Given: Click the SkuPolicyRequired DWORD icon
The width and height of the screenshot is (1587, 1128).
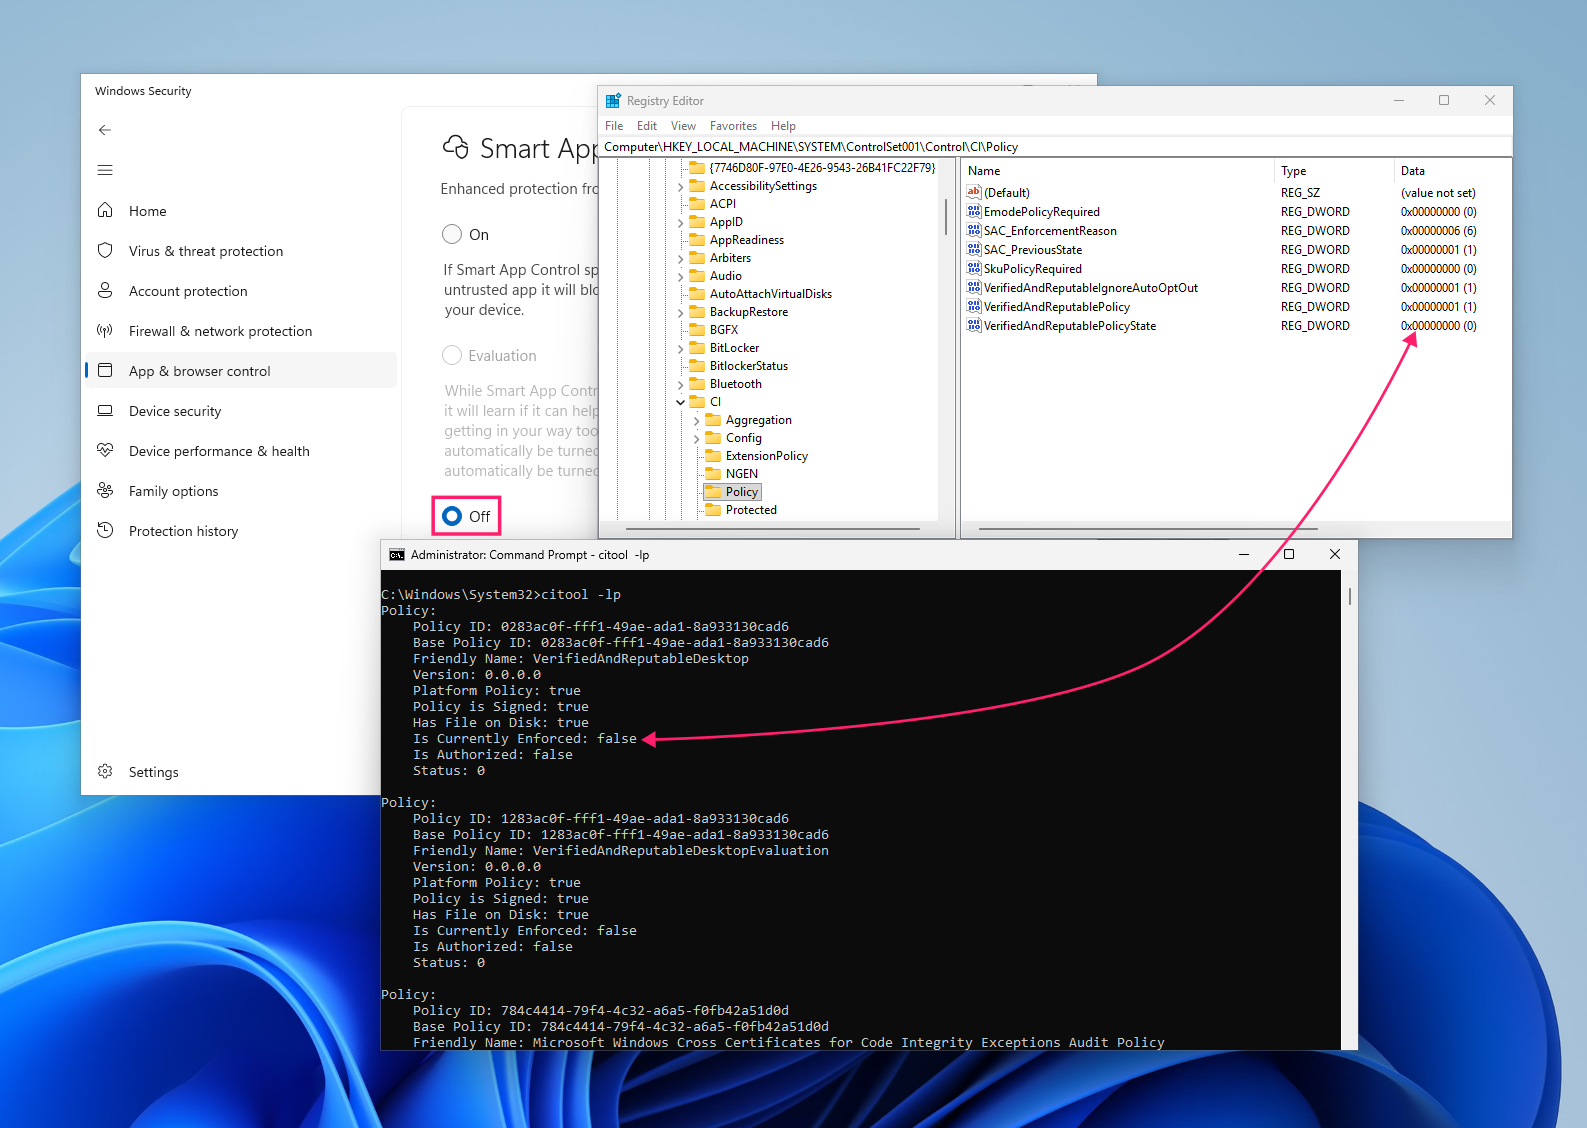Looking at the screenshot, I should click(x=974, y=268).
